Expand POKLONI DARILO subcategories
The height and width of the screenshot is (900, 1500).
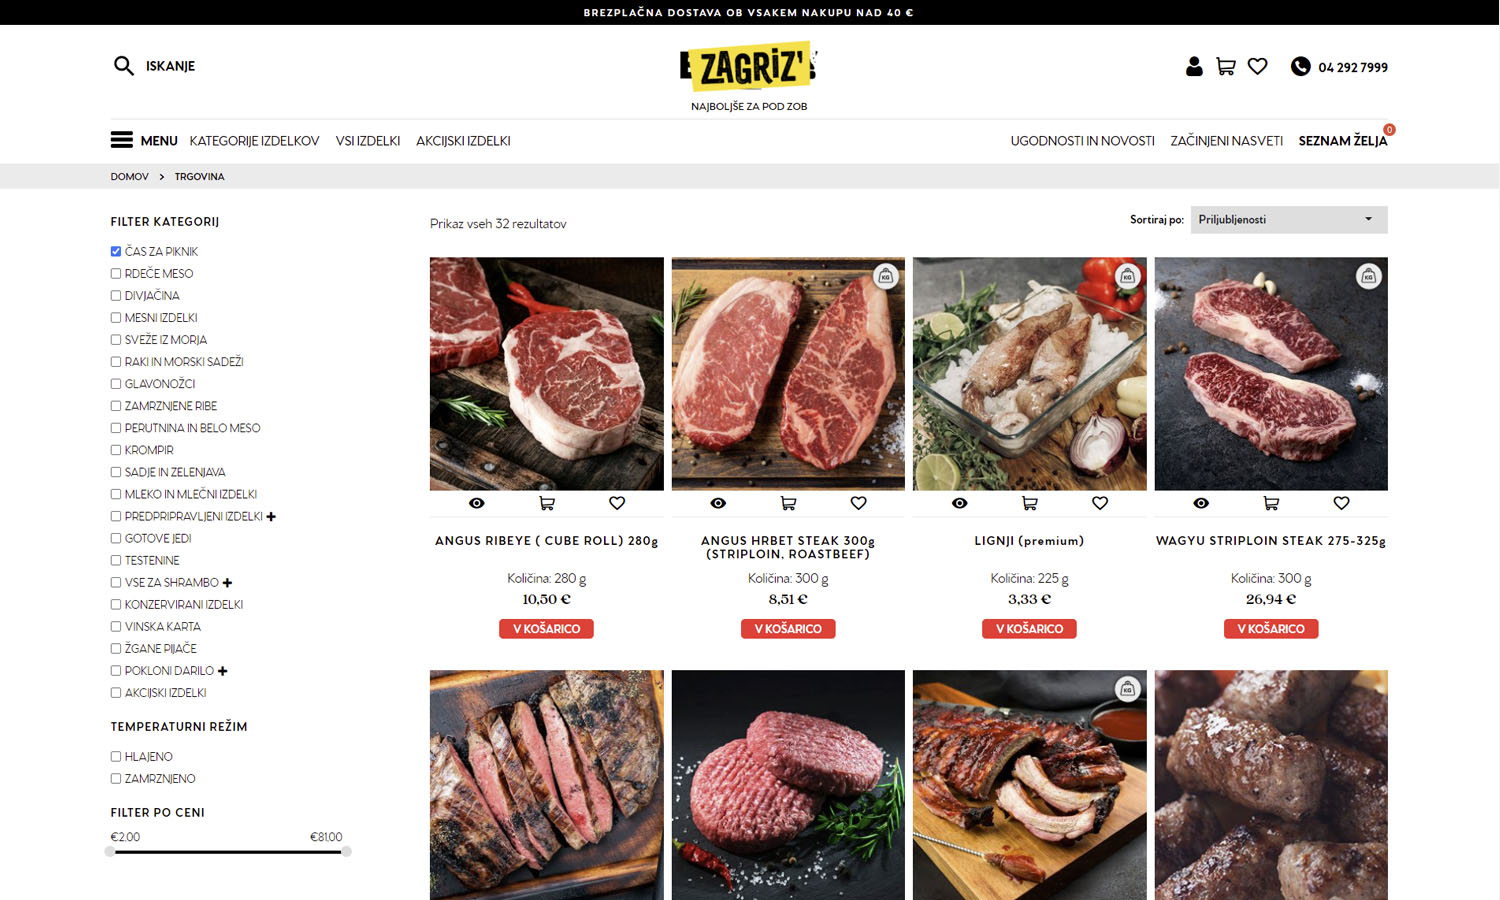[x=223, y=671]
